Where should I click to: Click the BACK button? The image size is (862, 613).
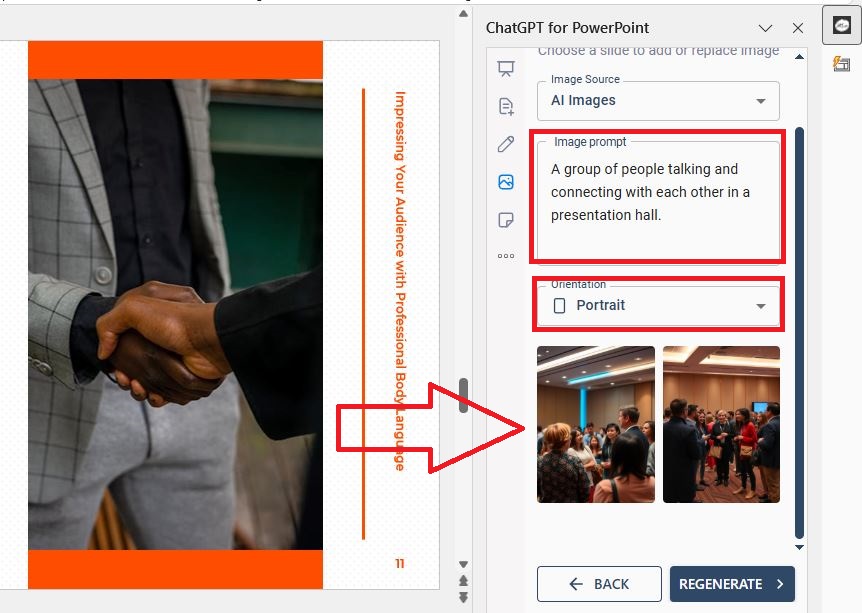[x=599, y=584]
